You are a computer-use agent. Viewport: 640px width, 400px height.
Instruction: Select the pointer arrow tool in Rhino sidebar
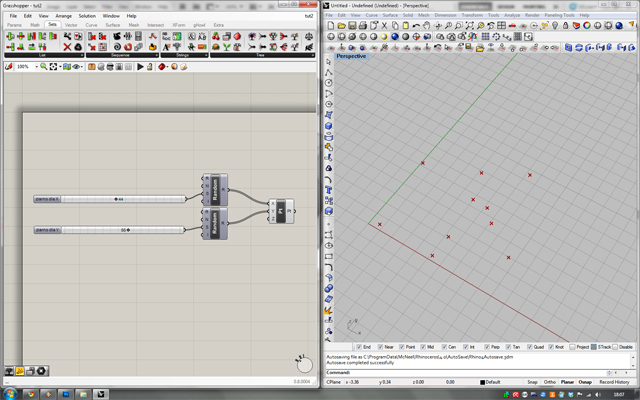[329, 62]
